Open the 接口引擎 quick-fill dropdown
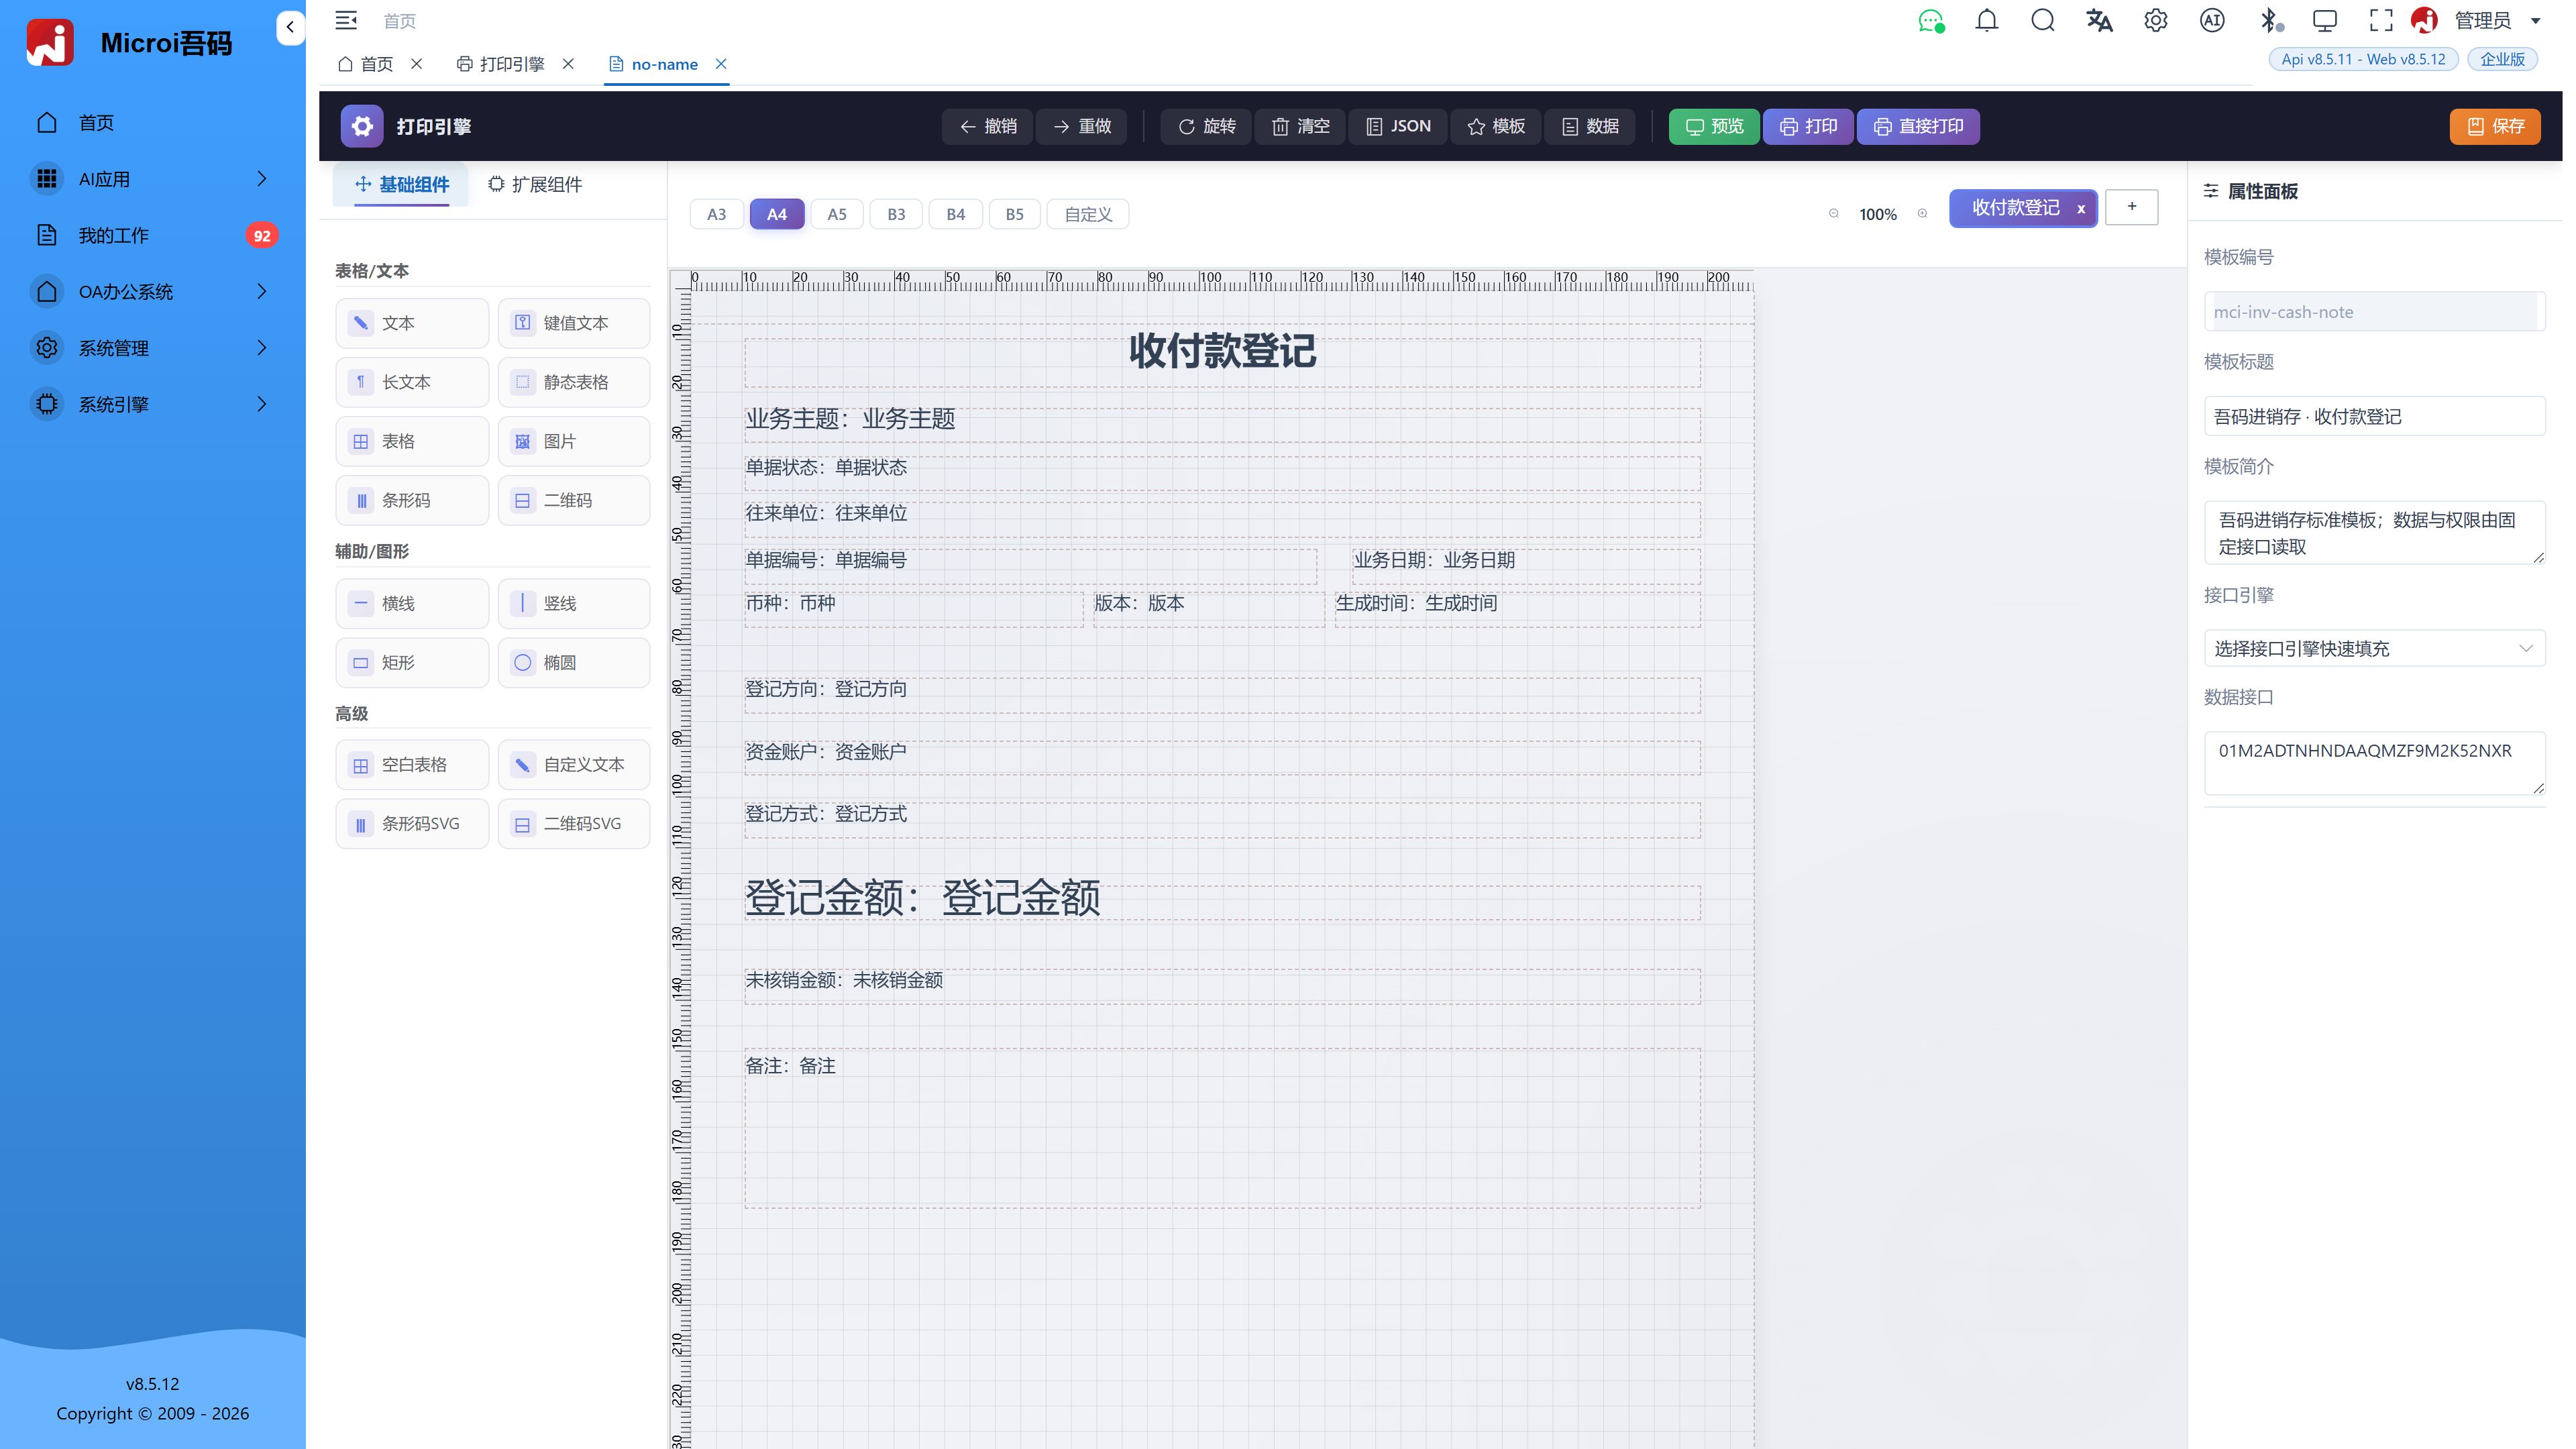The width and height of the screenshot is (2576, 1449). tap(2374, 648)
